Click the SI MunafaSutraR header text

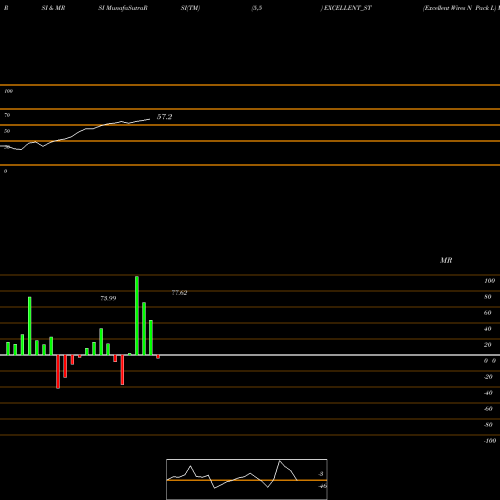click(x=123, y=8)
